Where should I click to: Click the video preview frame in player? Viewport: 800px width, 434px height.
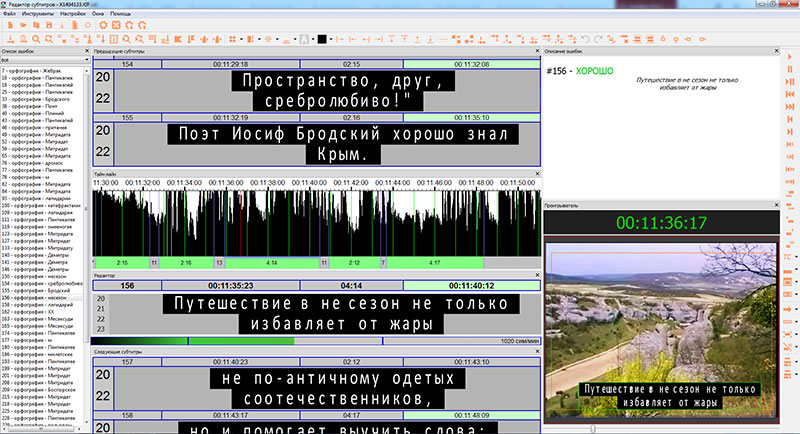[x=661, y=330]
